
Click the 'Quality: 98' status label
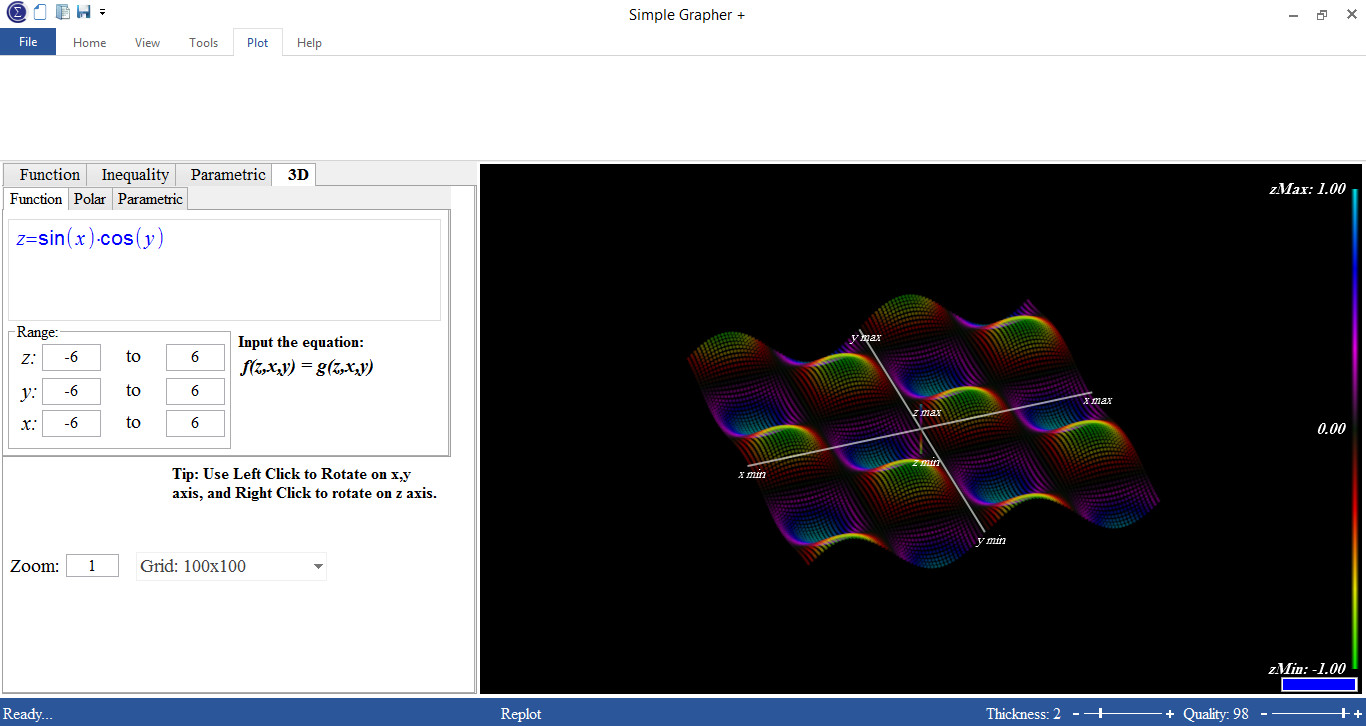1216,714
